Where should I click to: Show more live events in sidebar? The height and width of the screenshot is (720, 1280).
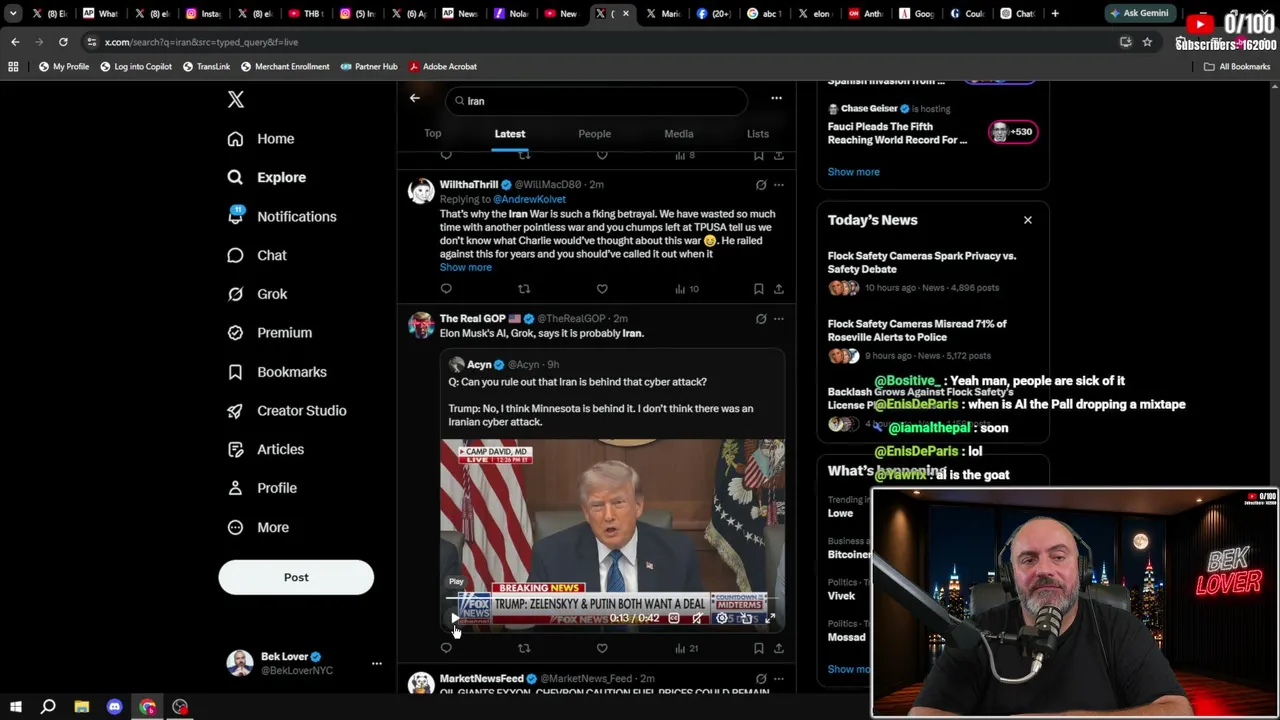click(x=854, y=172)
